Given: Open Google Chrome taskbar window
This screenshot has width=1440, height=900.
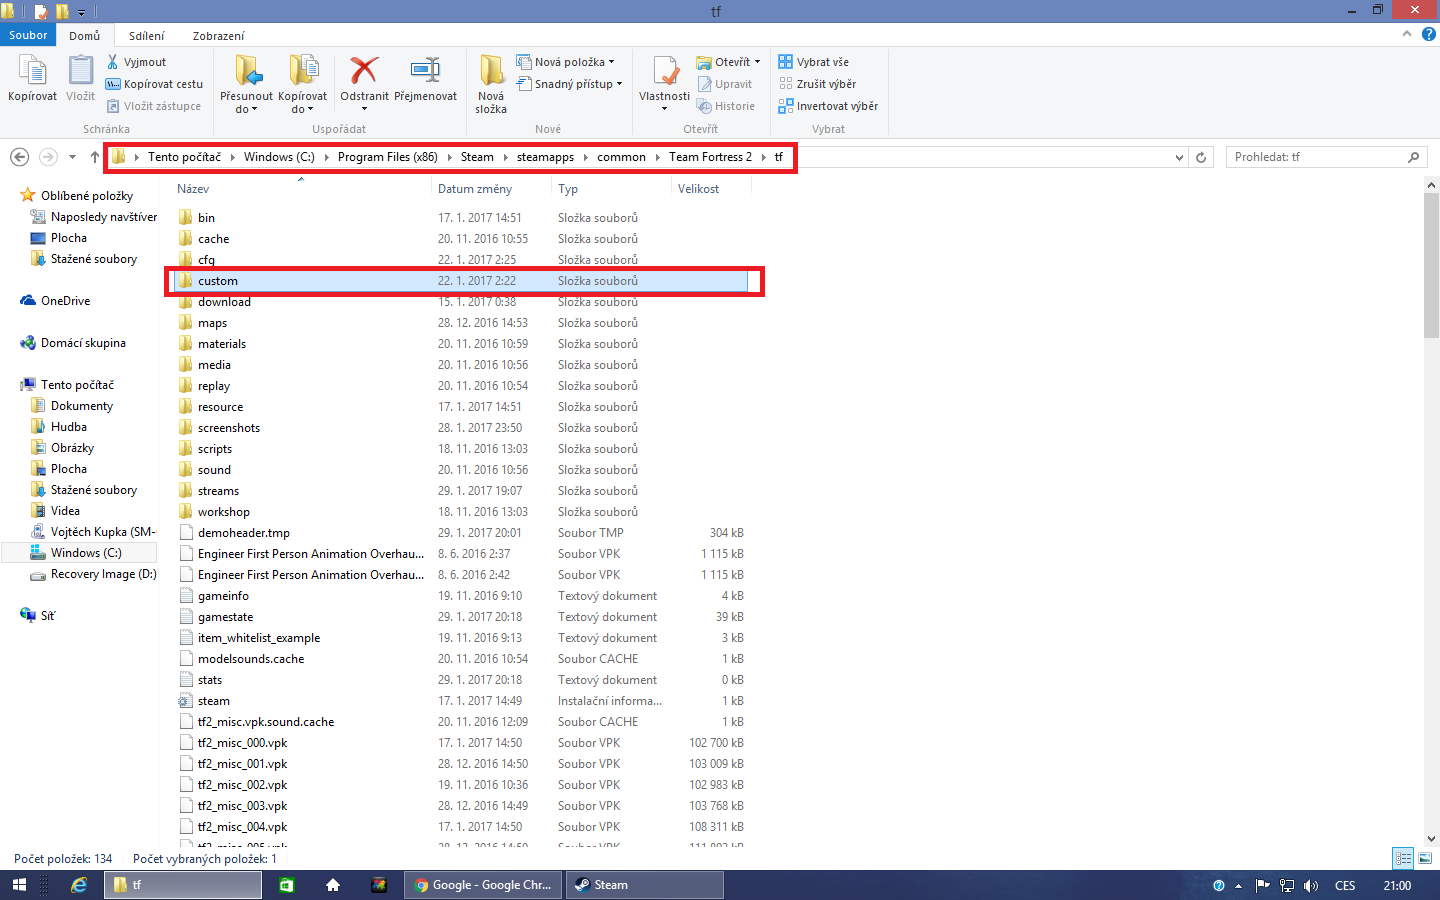Looking at the screenshot, I should click(483, 885).
